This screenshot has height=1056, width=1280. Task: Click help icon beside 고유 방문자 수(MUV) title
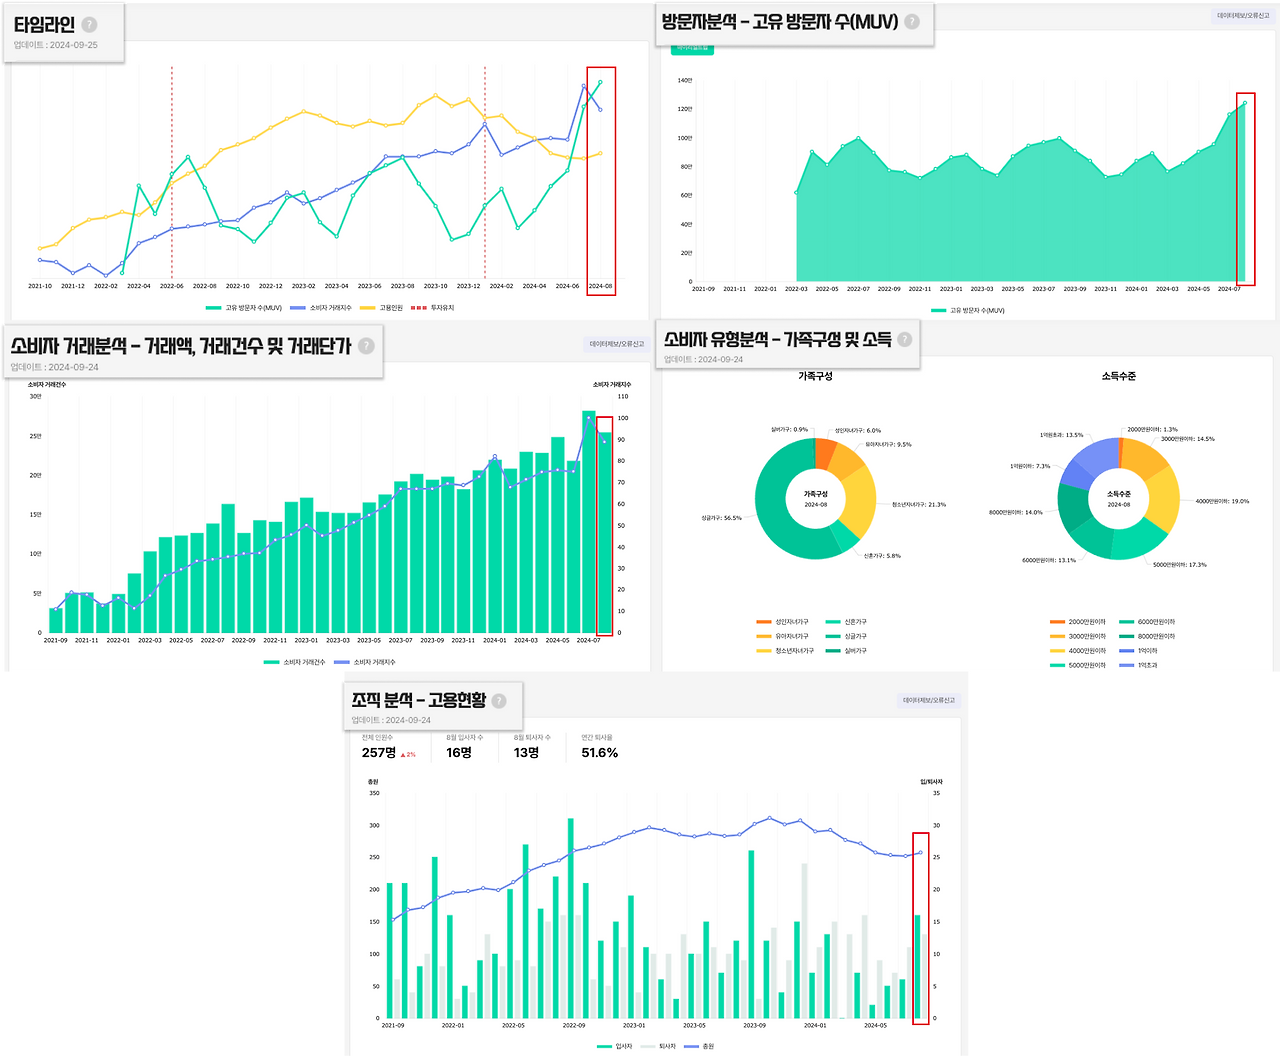[912, 21]
